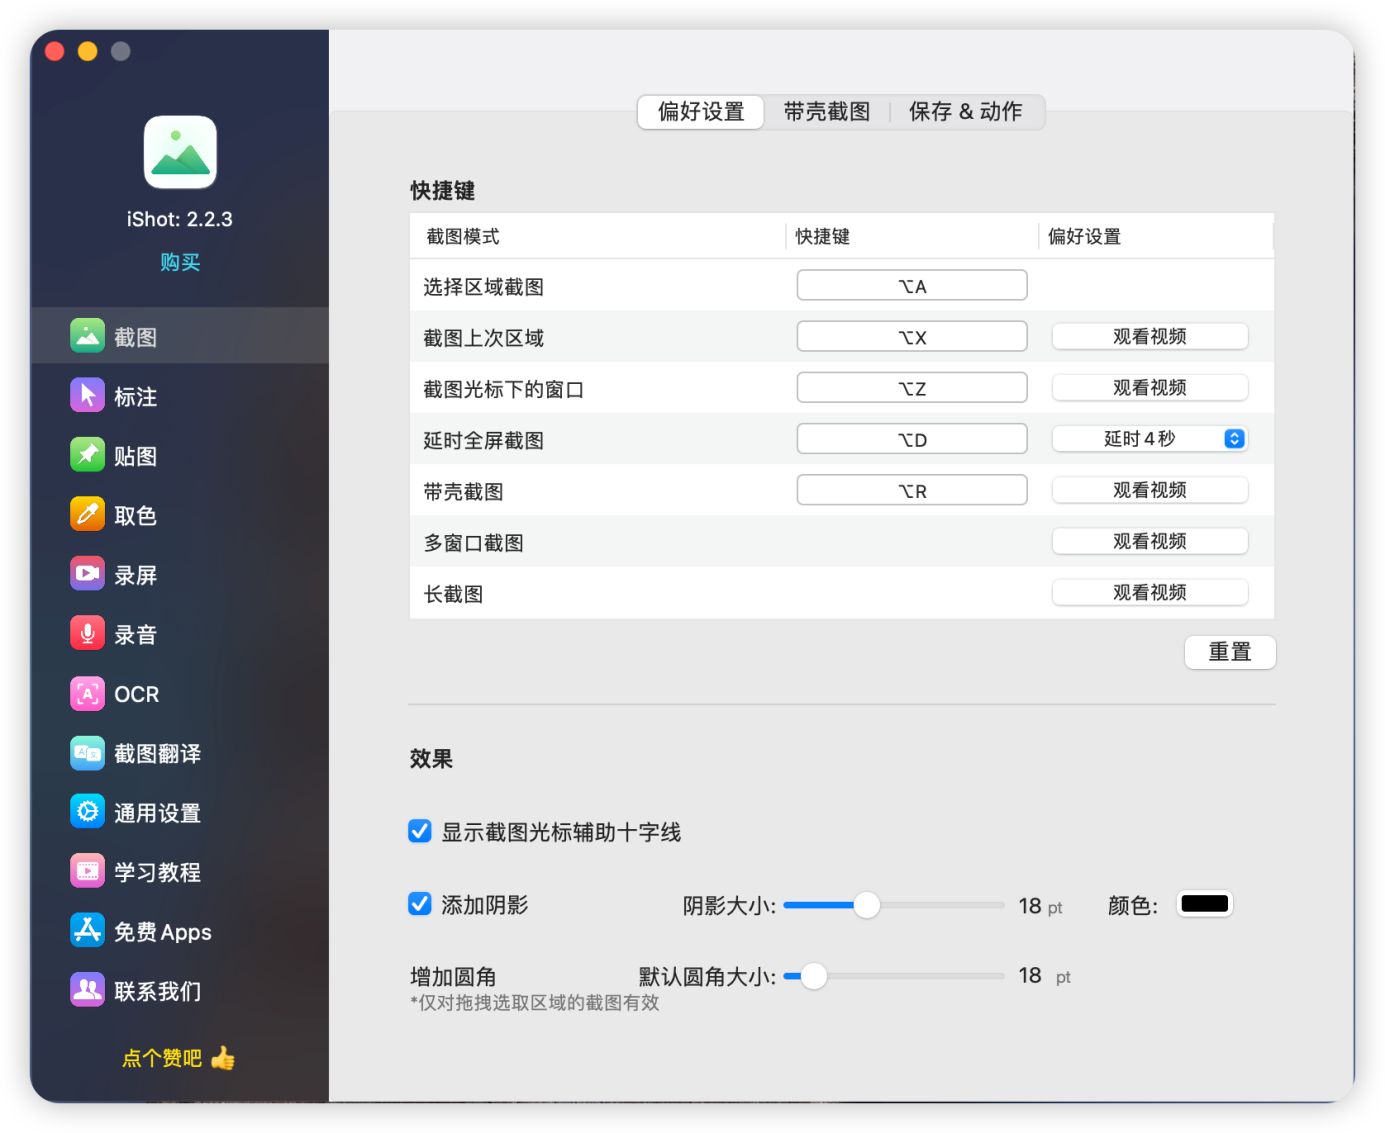This screenshot has height=1133, width=1385.
Task: Click 观看视频 for 长截图
Action: click(x=1149, y=592)
